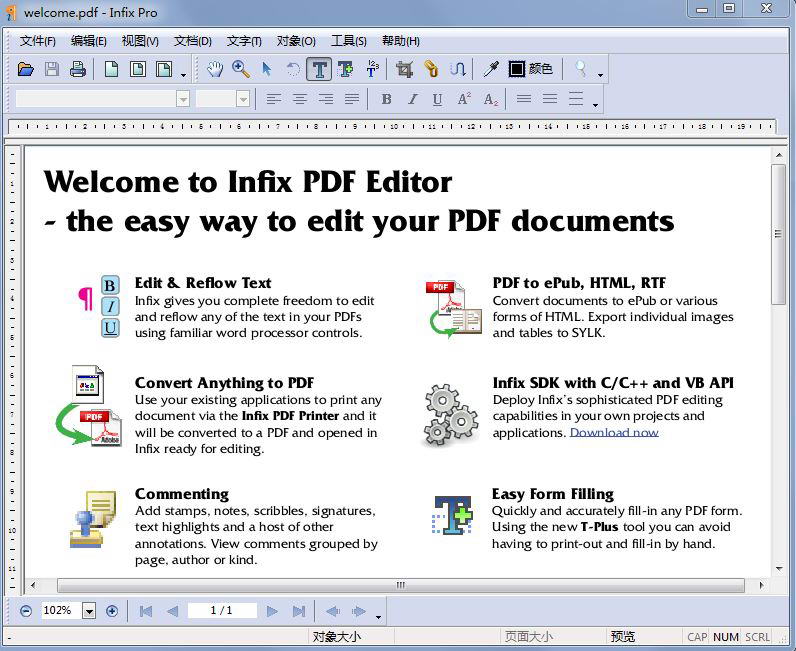The width and height of the screenshot is (796, 651).
Task: Open the 文字(T) menu
Action: [x=244, y=41]
